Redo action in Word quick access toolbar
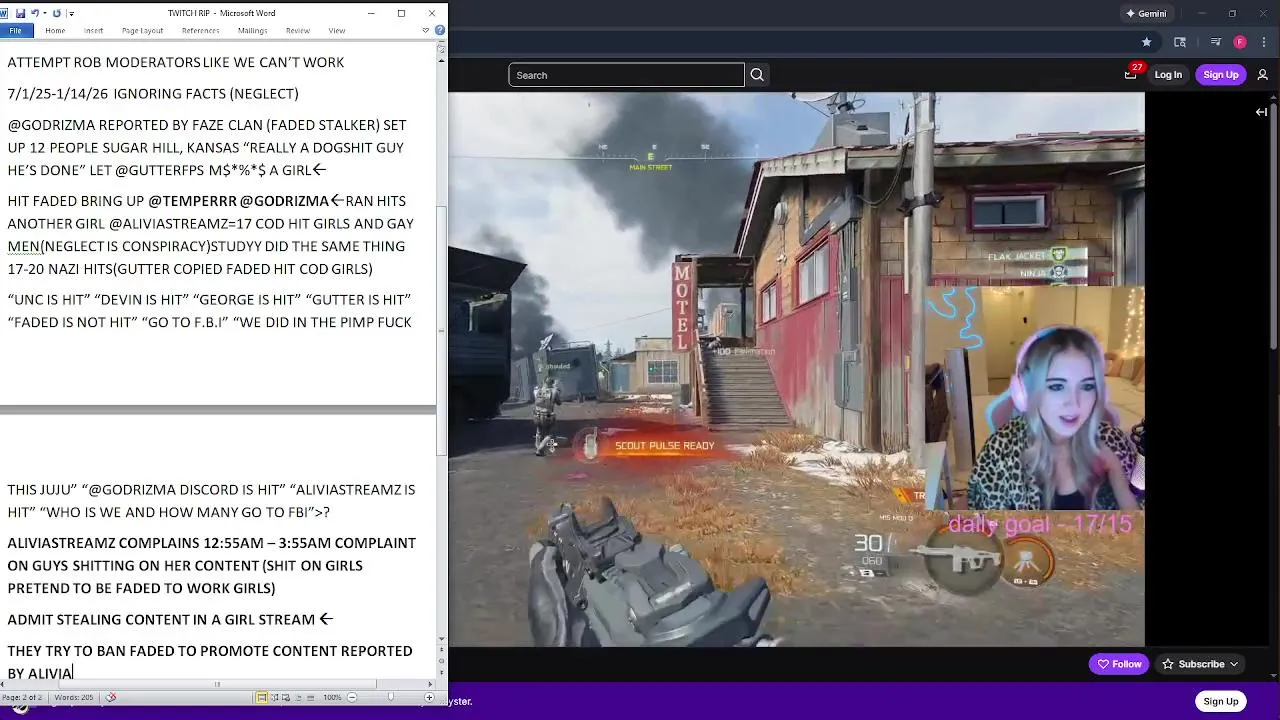 pyautogui.click(x=56, y=13)
